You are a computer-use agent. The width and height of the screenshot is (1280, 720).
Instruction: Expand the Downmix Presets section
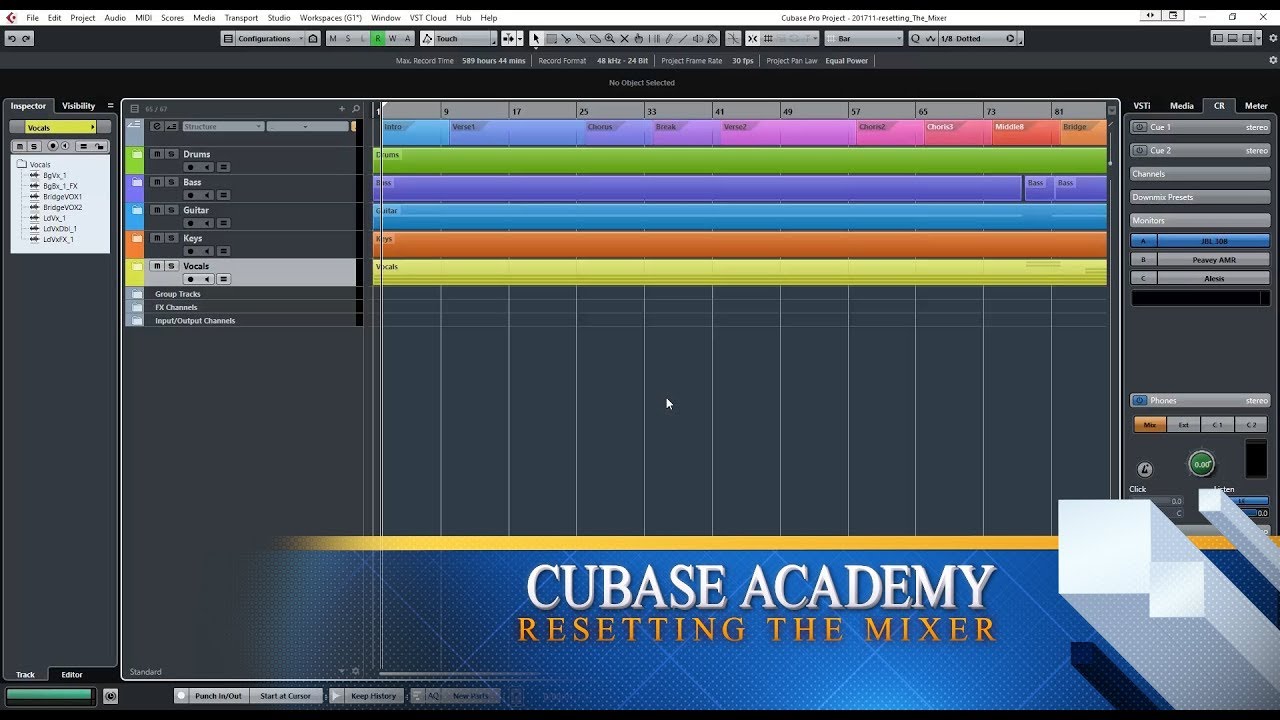(x=1200, y=197)
